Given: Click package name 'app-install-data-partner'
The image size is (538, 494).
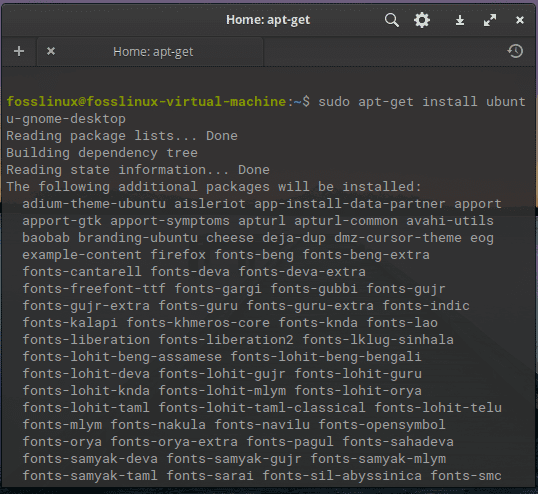Looking at the screenshot, I should pos(350,204).
